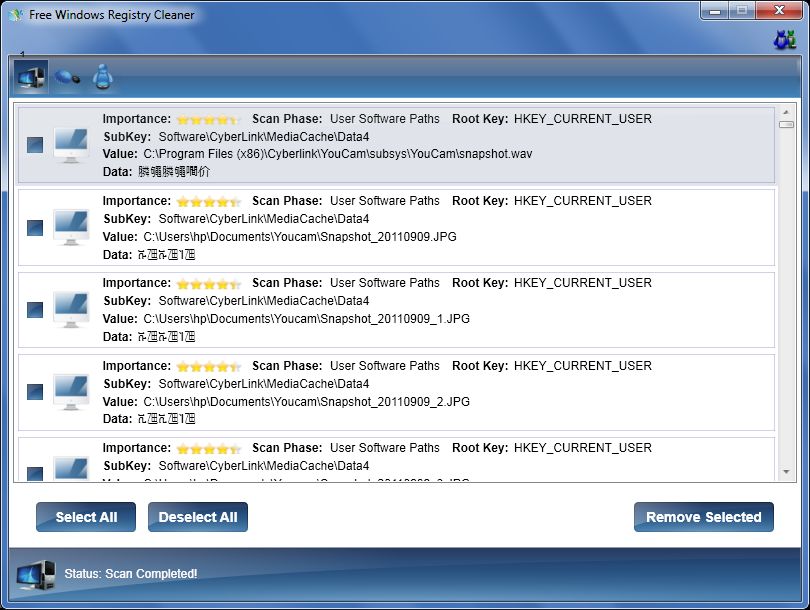Click the computer icon beside Status text
This screenshot has height=610, width=810.
[36, 575]
